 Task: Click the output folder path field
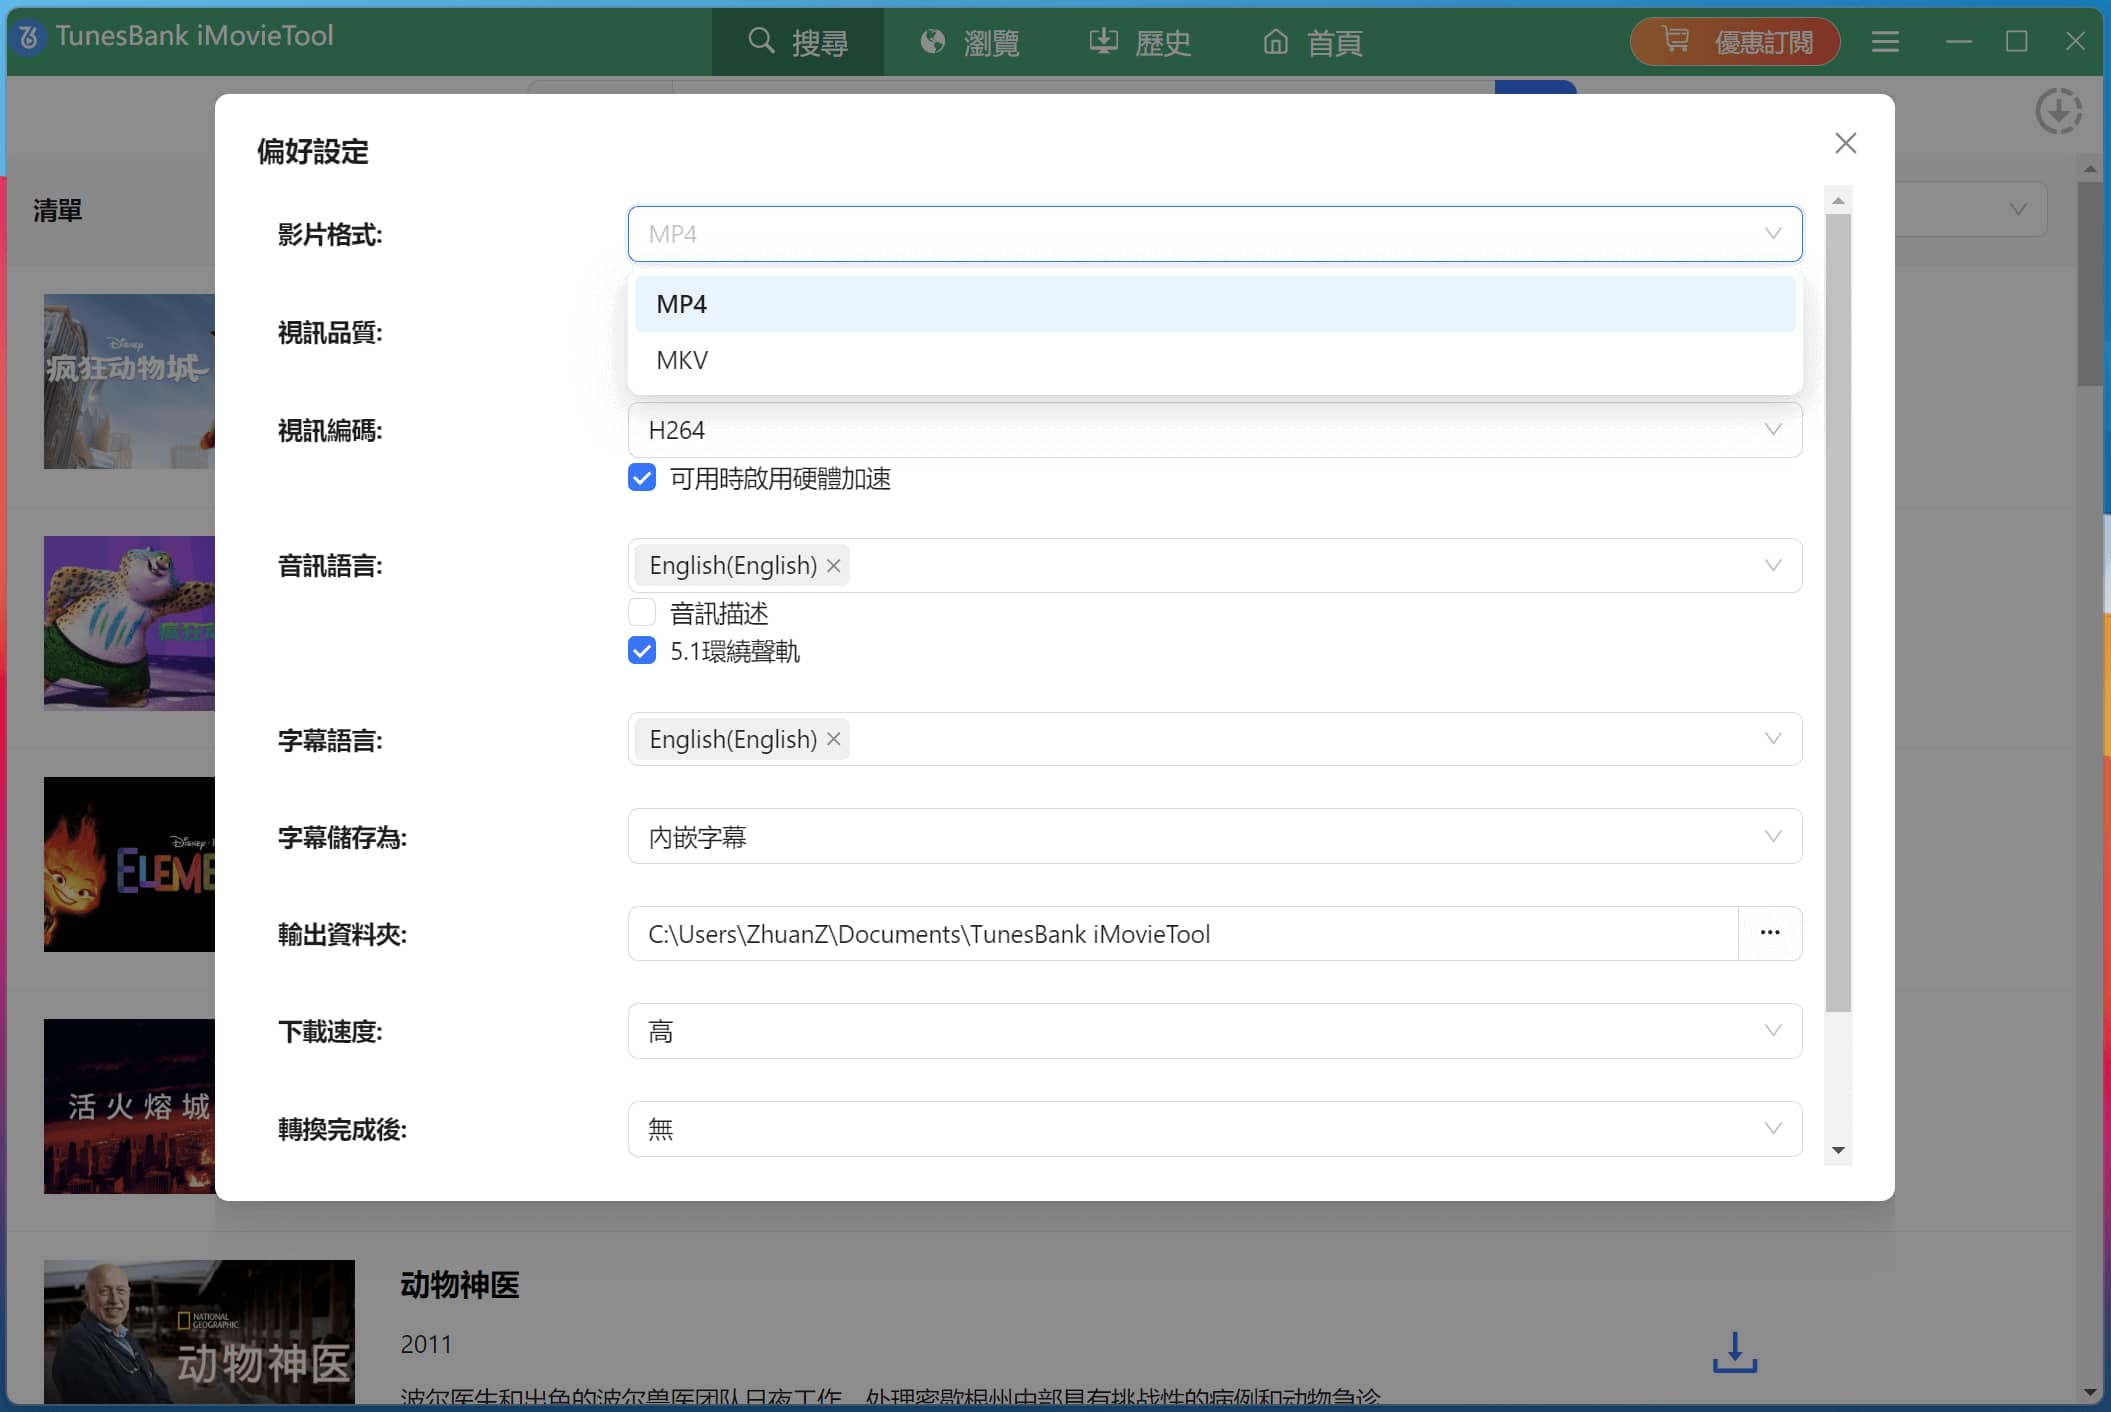[1180, 934]
